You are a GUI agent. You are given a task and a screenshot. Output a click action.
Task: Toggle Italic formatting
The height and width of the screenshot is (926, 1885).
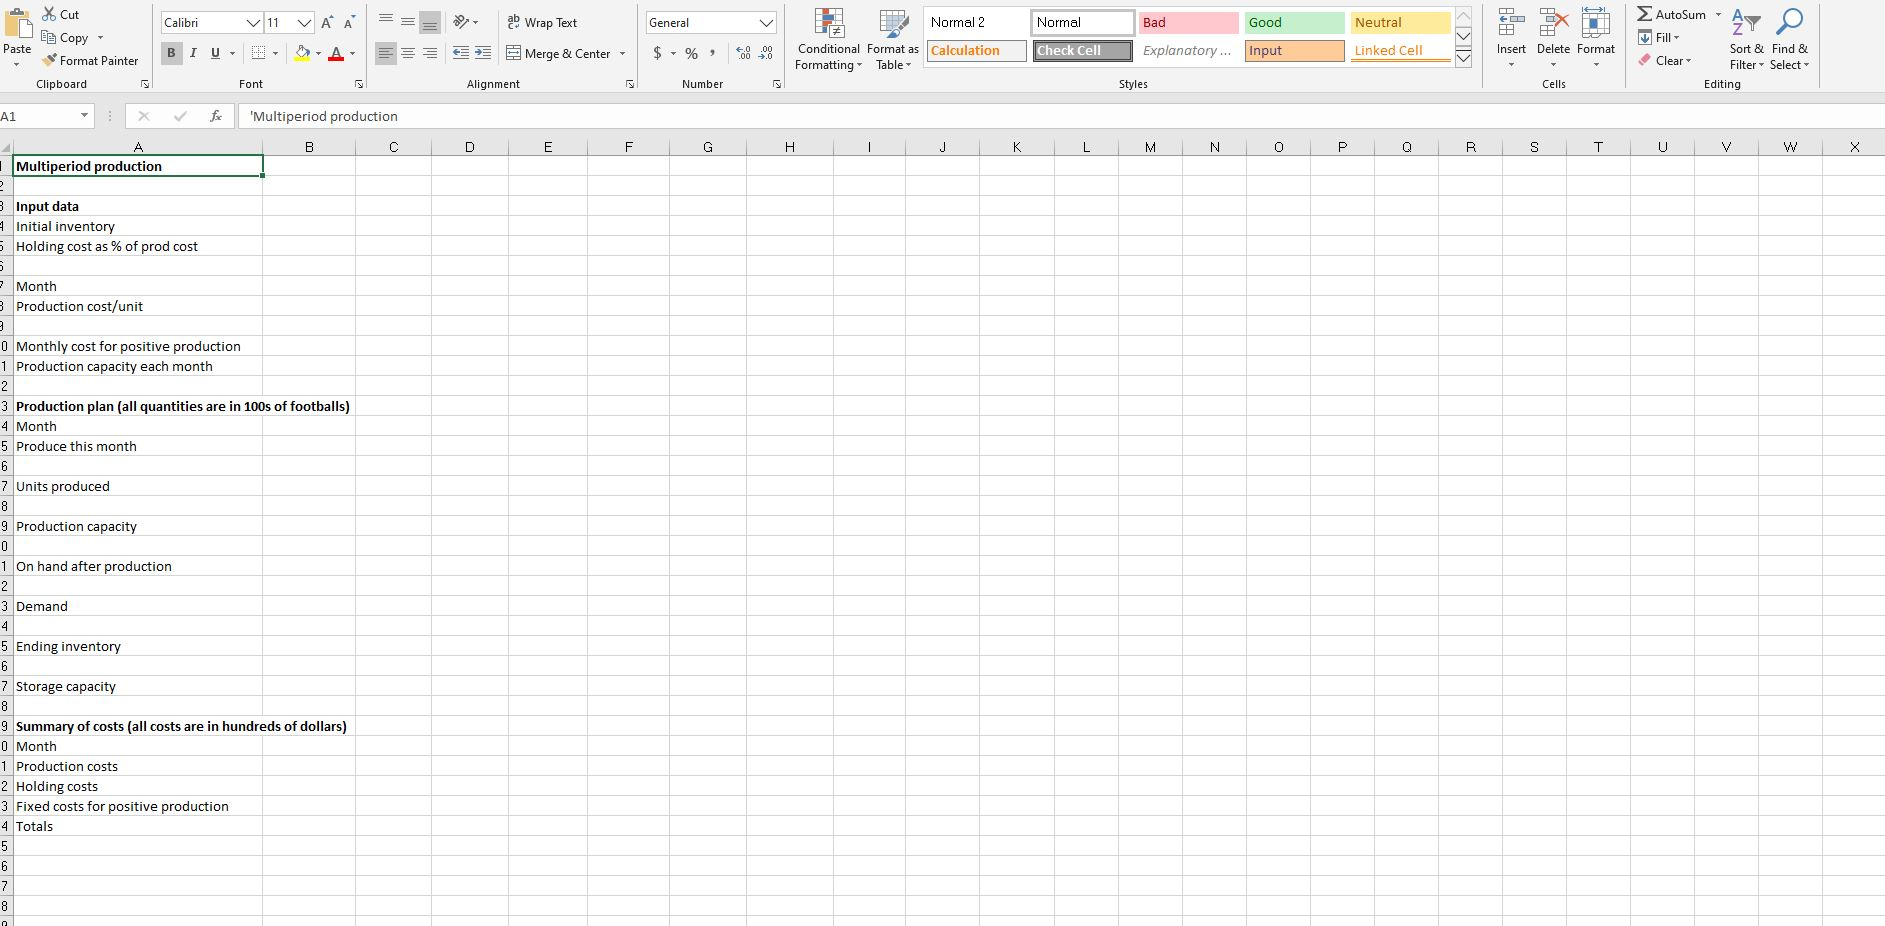point(193,53)
